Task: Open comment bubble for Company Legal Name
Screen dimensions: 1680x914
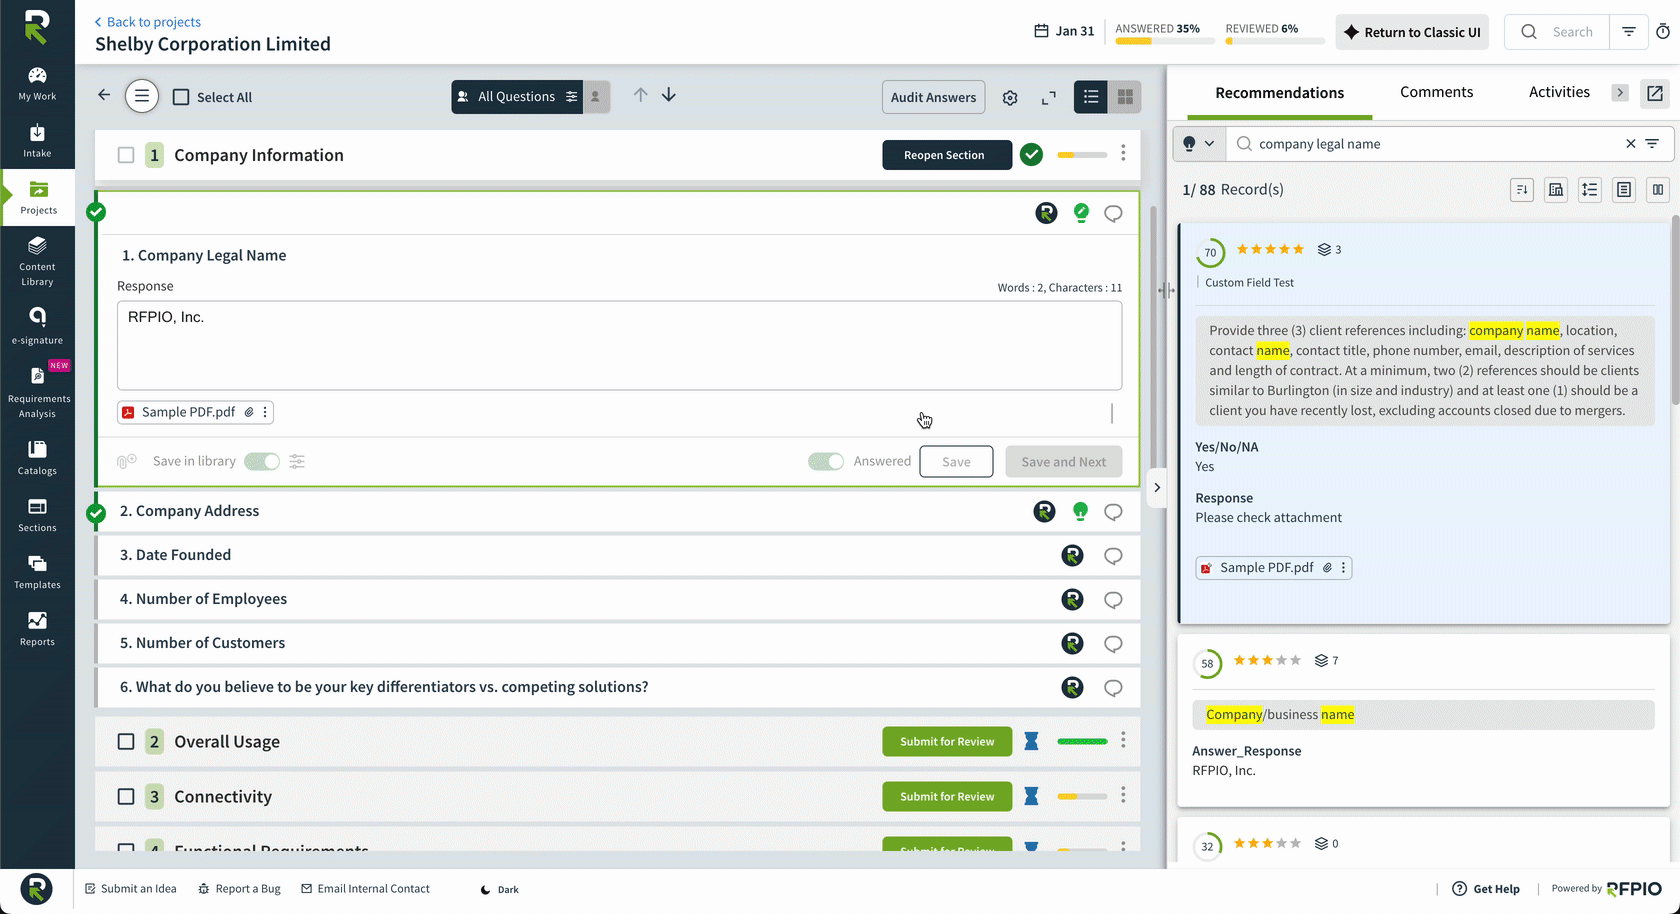Action: pos(1113,213)
